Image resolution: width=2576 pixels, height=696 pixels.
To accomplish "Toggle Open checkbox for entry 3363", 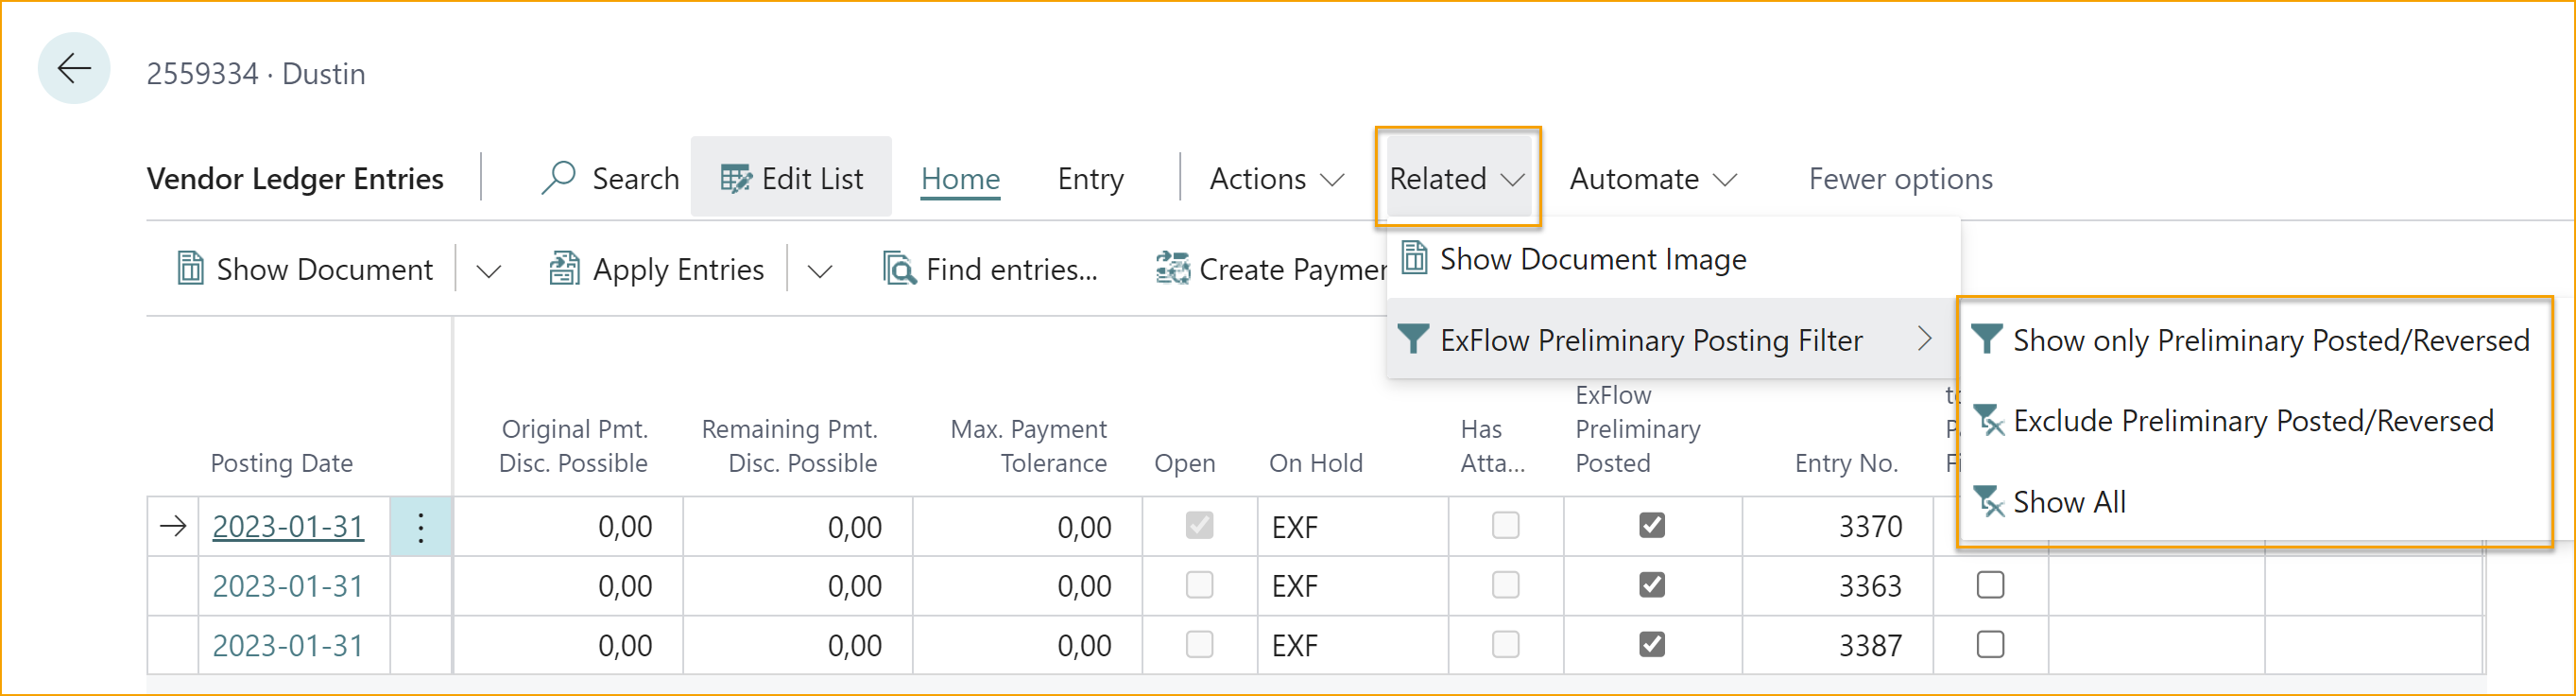I will (1199, 584).
